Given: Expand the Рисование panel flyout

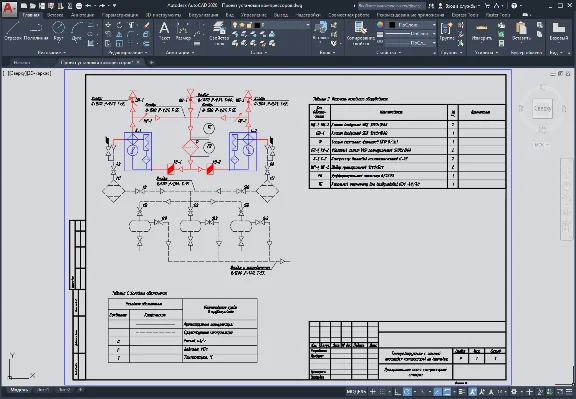Looking at the screenshot, I should 52,53.
